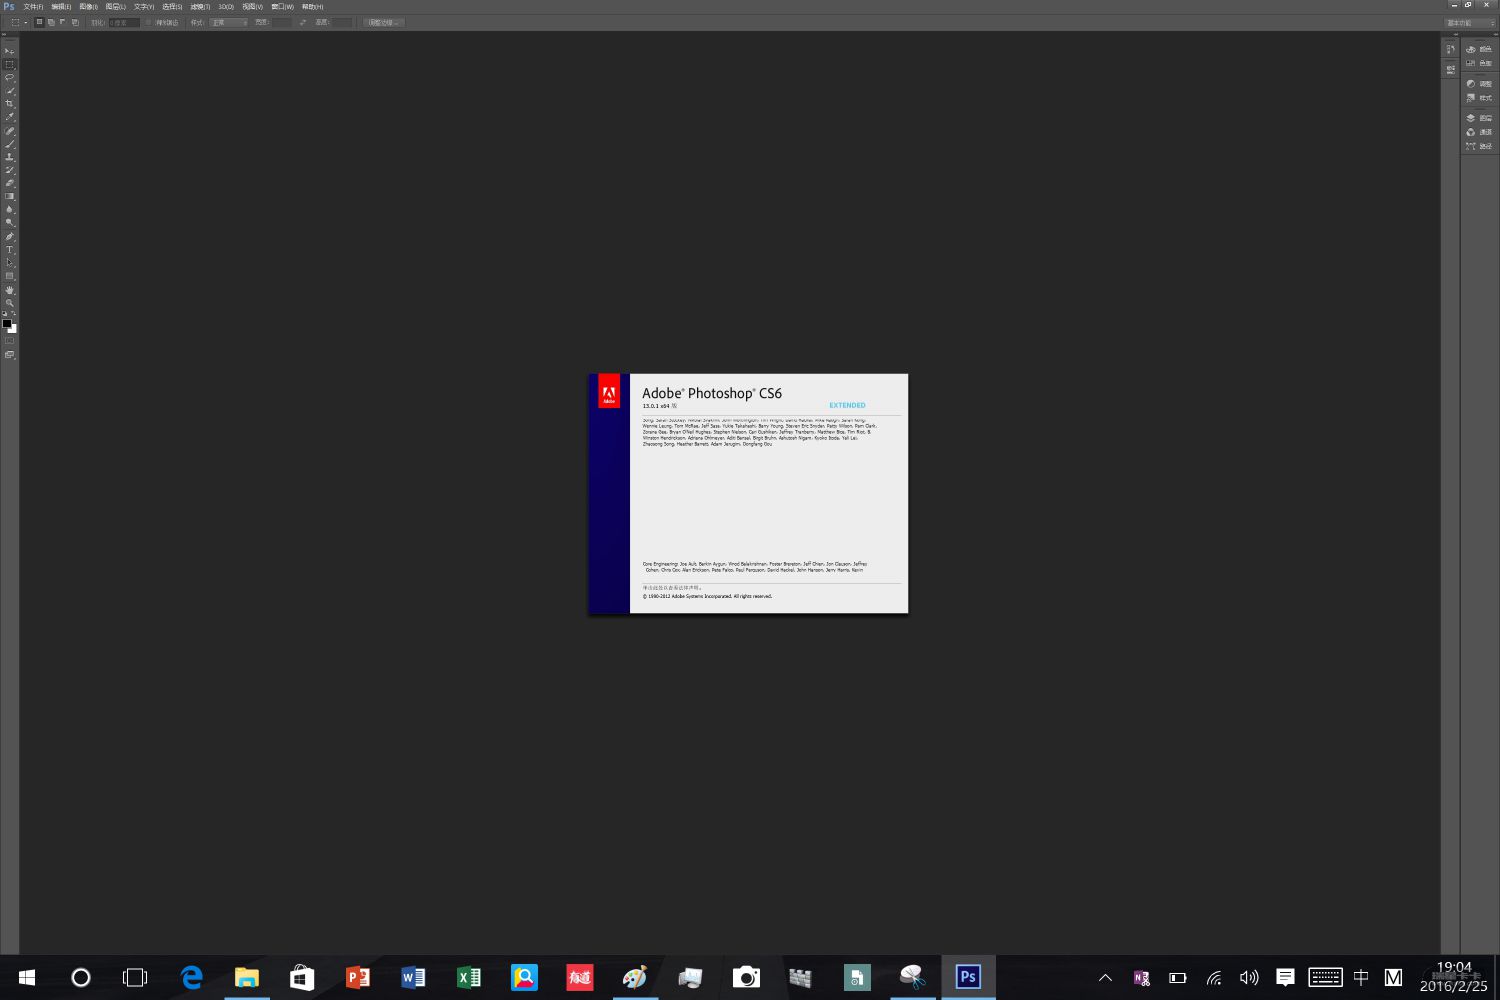Select the Rectangular Marquee tool in toolbox

[10, 64]
